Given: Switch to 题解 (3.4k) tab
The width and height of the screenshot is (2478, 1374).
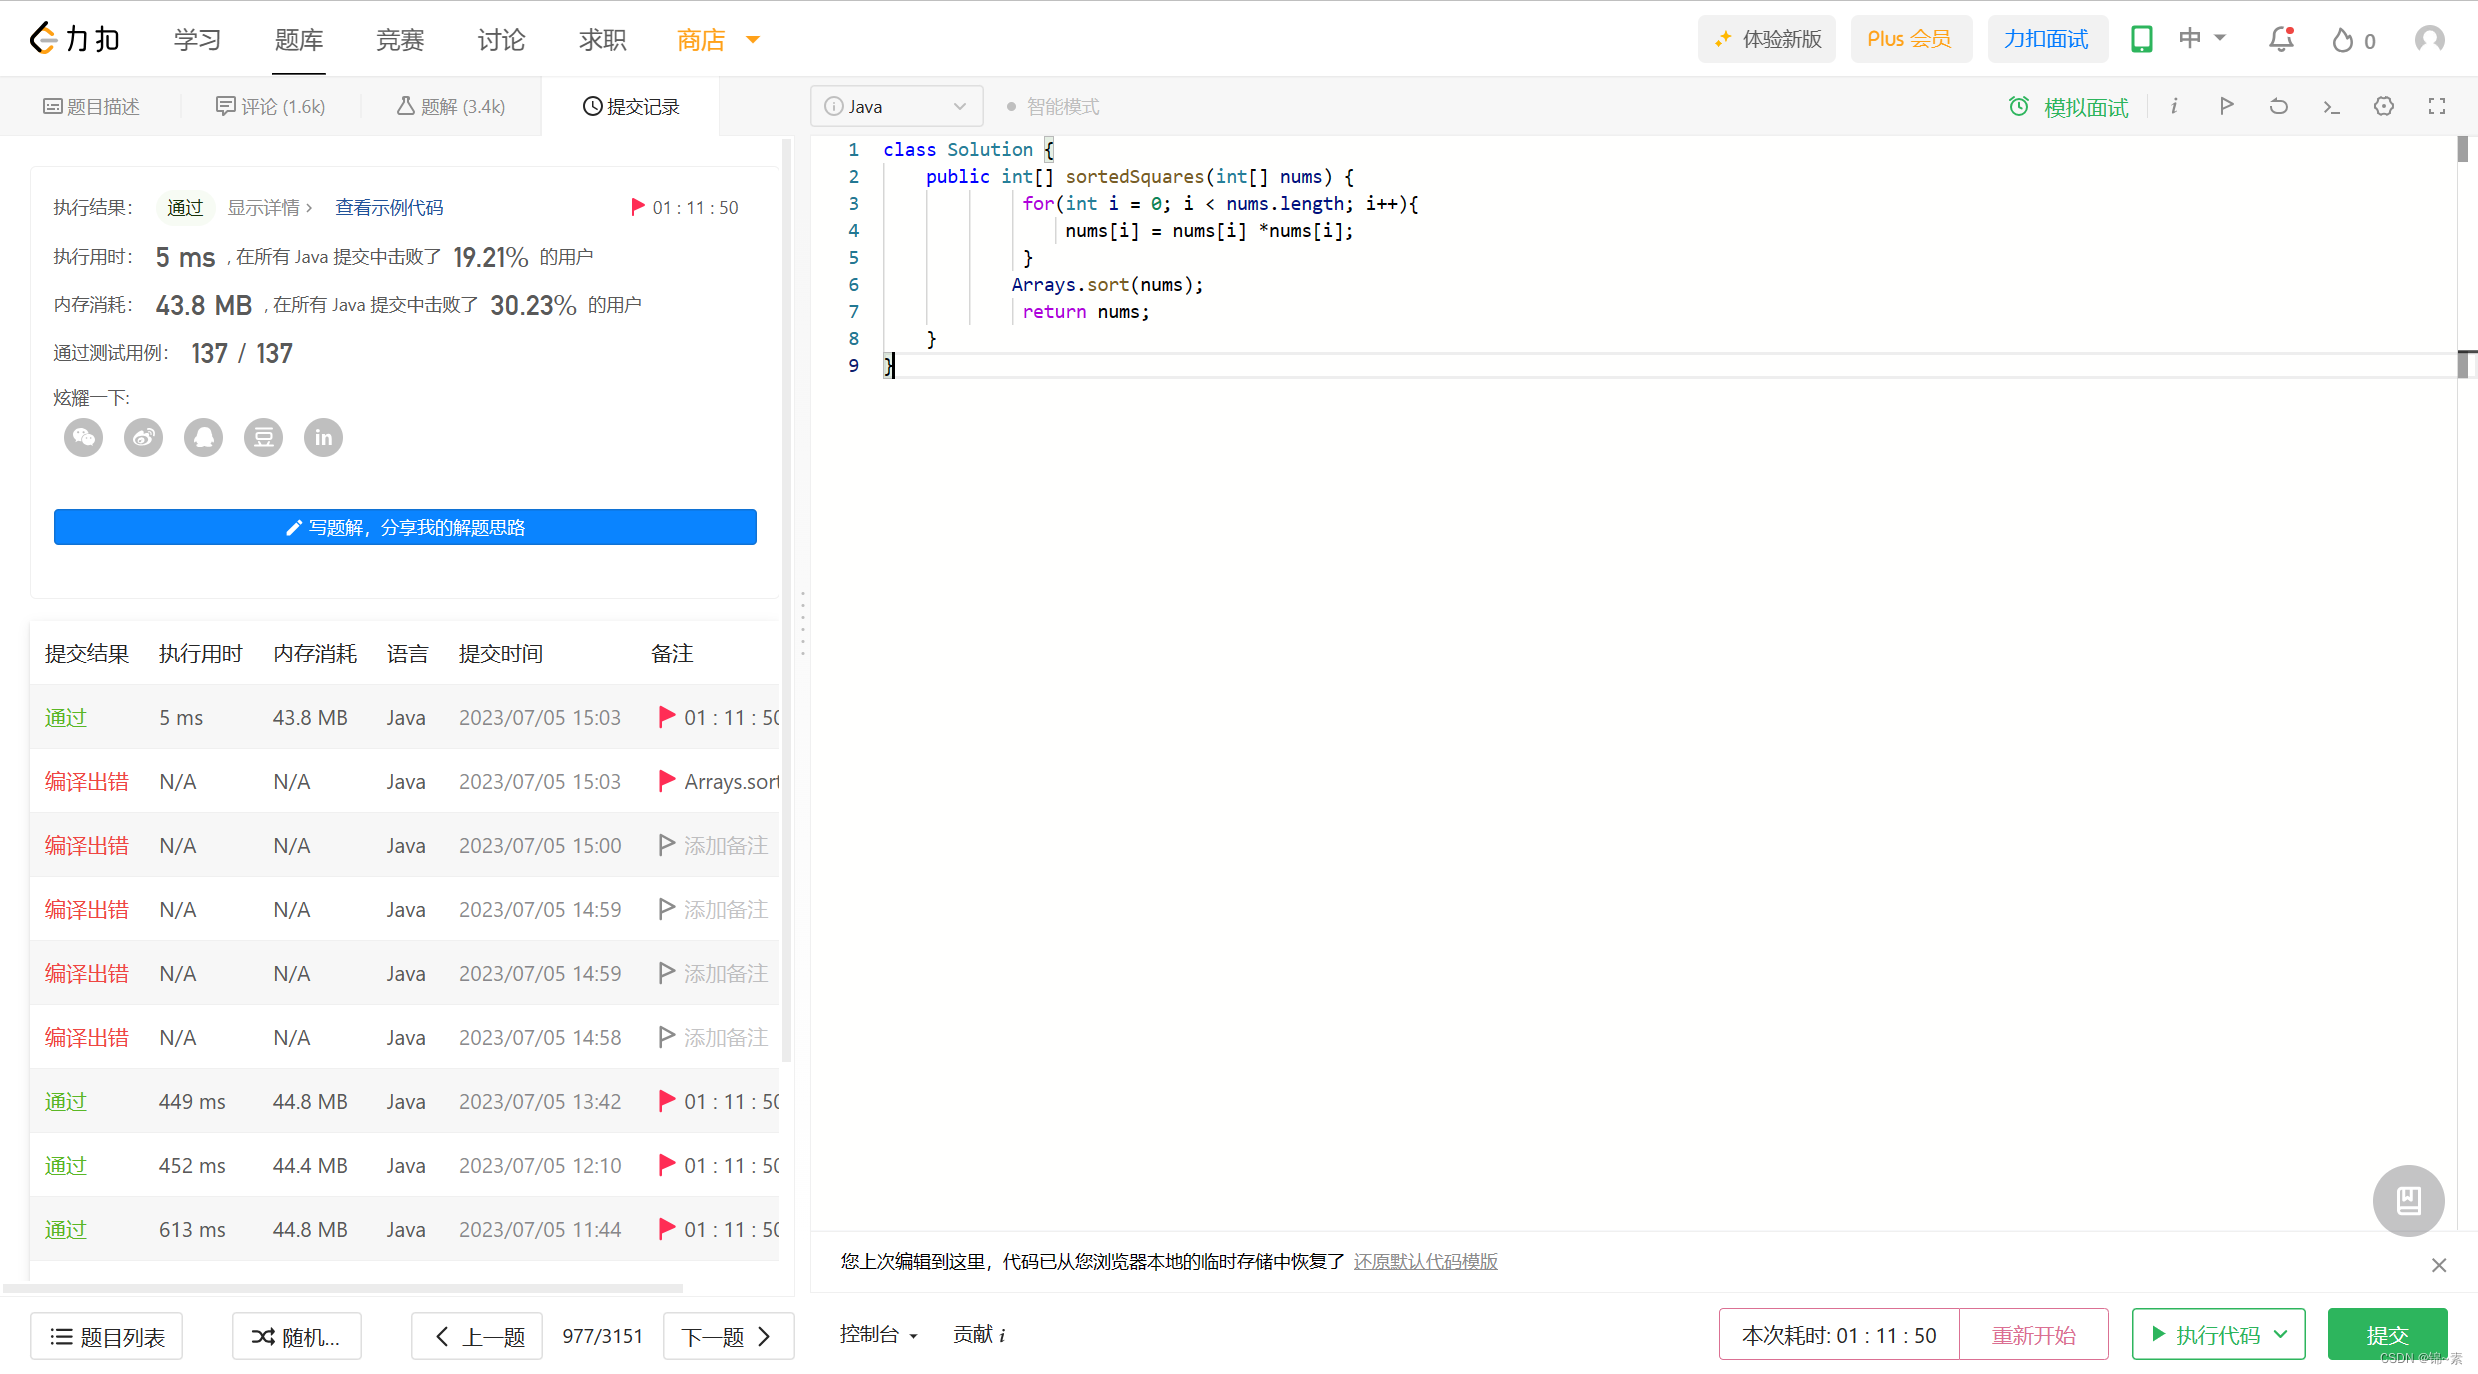Looking at the screenshot, I should [451, 106].
